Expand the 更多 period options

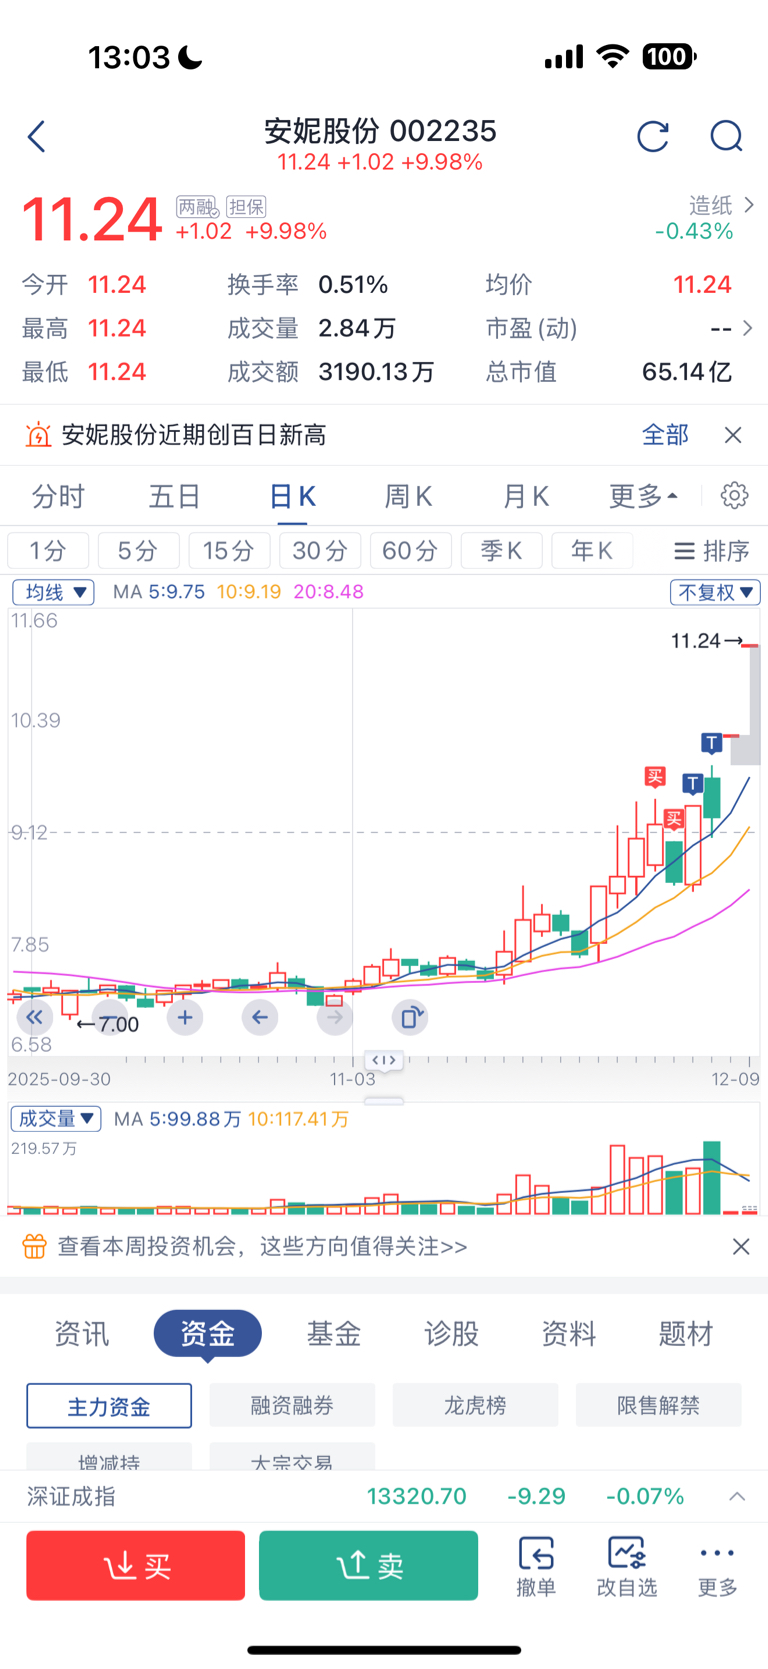(643, 496)
